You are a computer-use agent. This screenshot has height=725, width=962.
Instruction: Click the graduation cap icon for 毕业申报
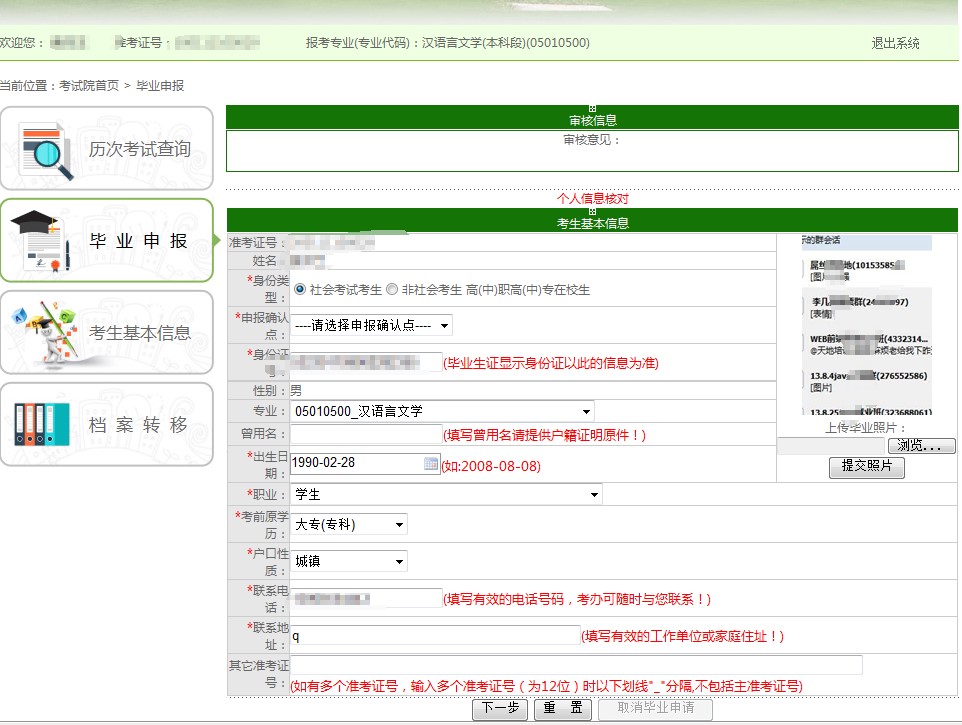tap(41, 241)
